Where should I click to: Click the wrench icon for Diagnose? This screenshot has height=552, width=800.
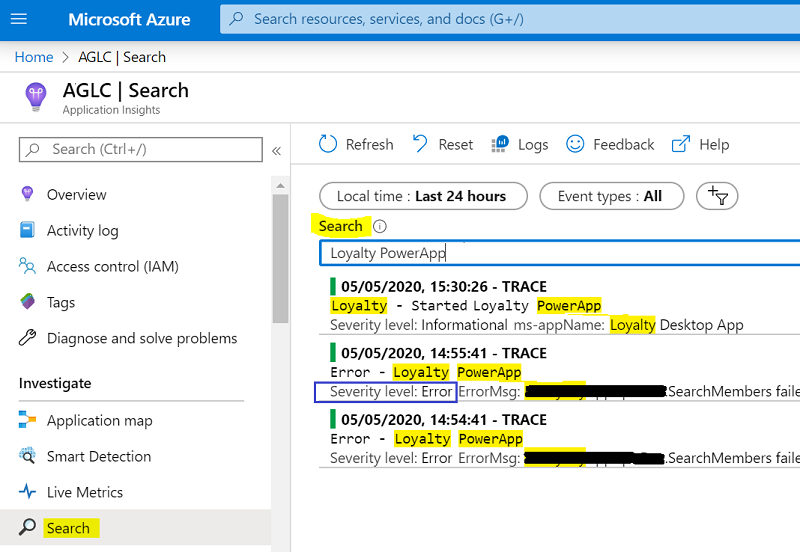(28, 338)
